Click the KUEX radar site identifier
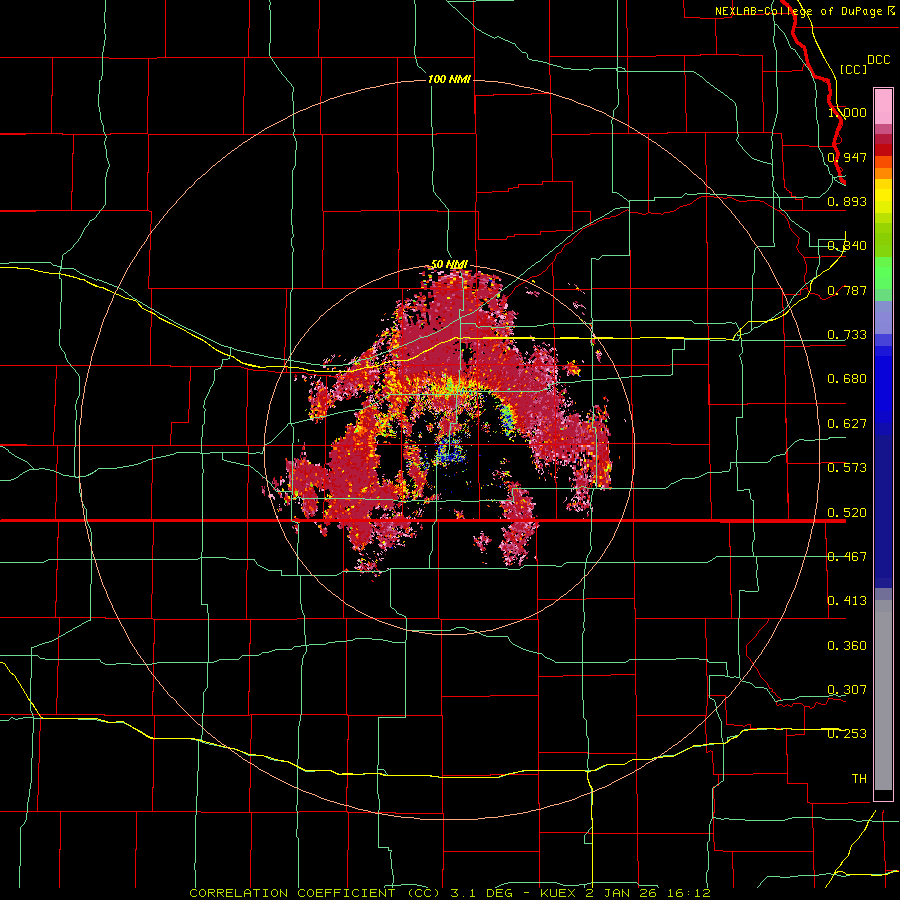The height and width of the screenshot is (900, 900). 560,893
